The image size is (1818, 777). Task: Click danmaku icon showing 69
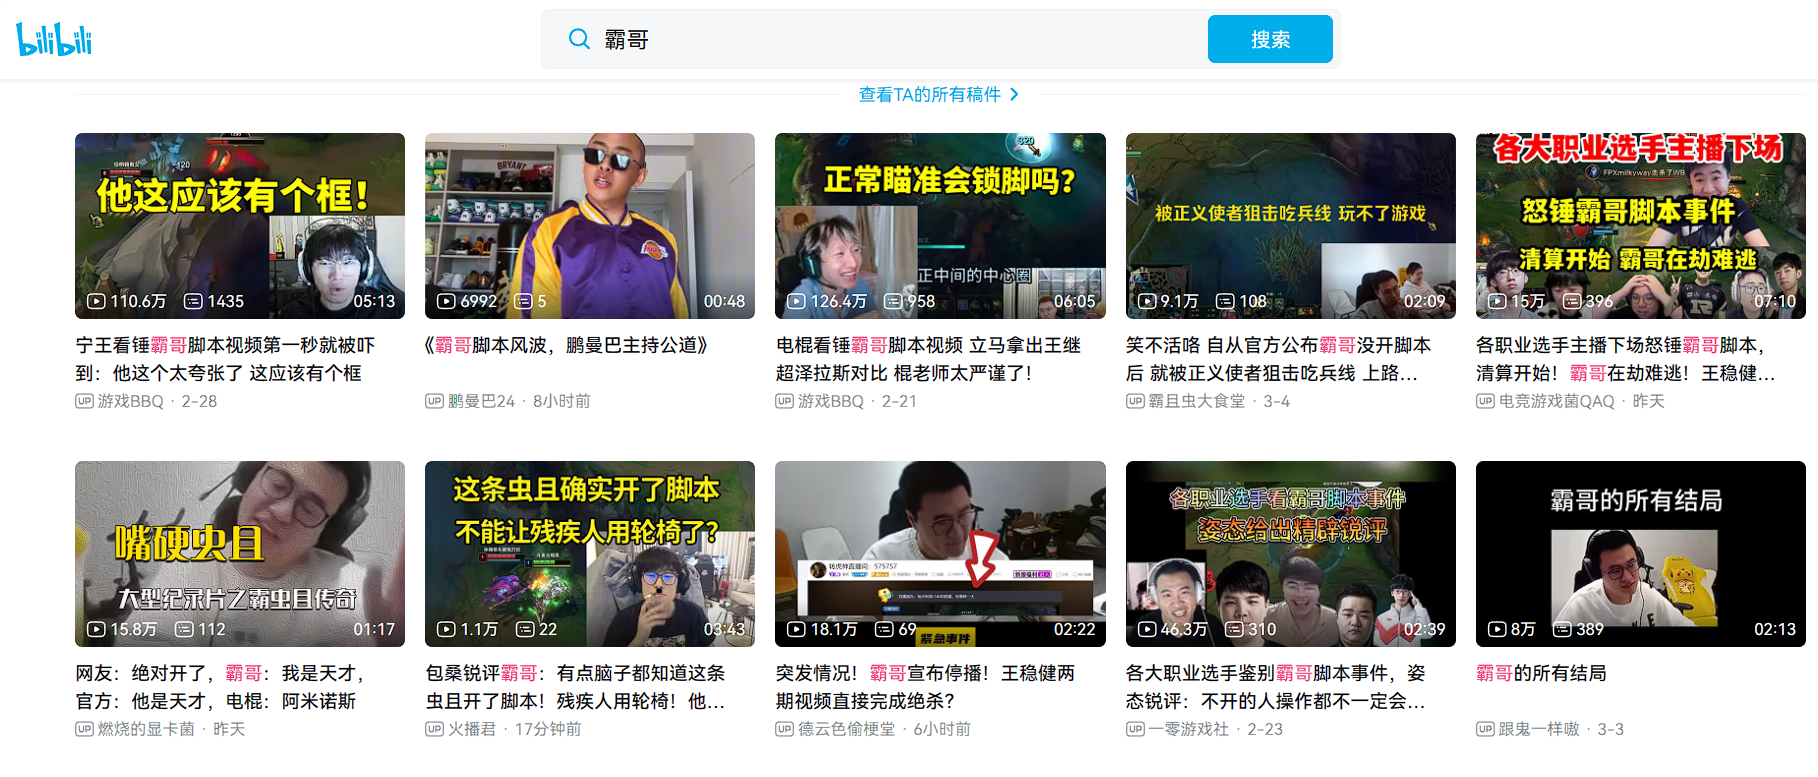coord(884,629)
